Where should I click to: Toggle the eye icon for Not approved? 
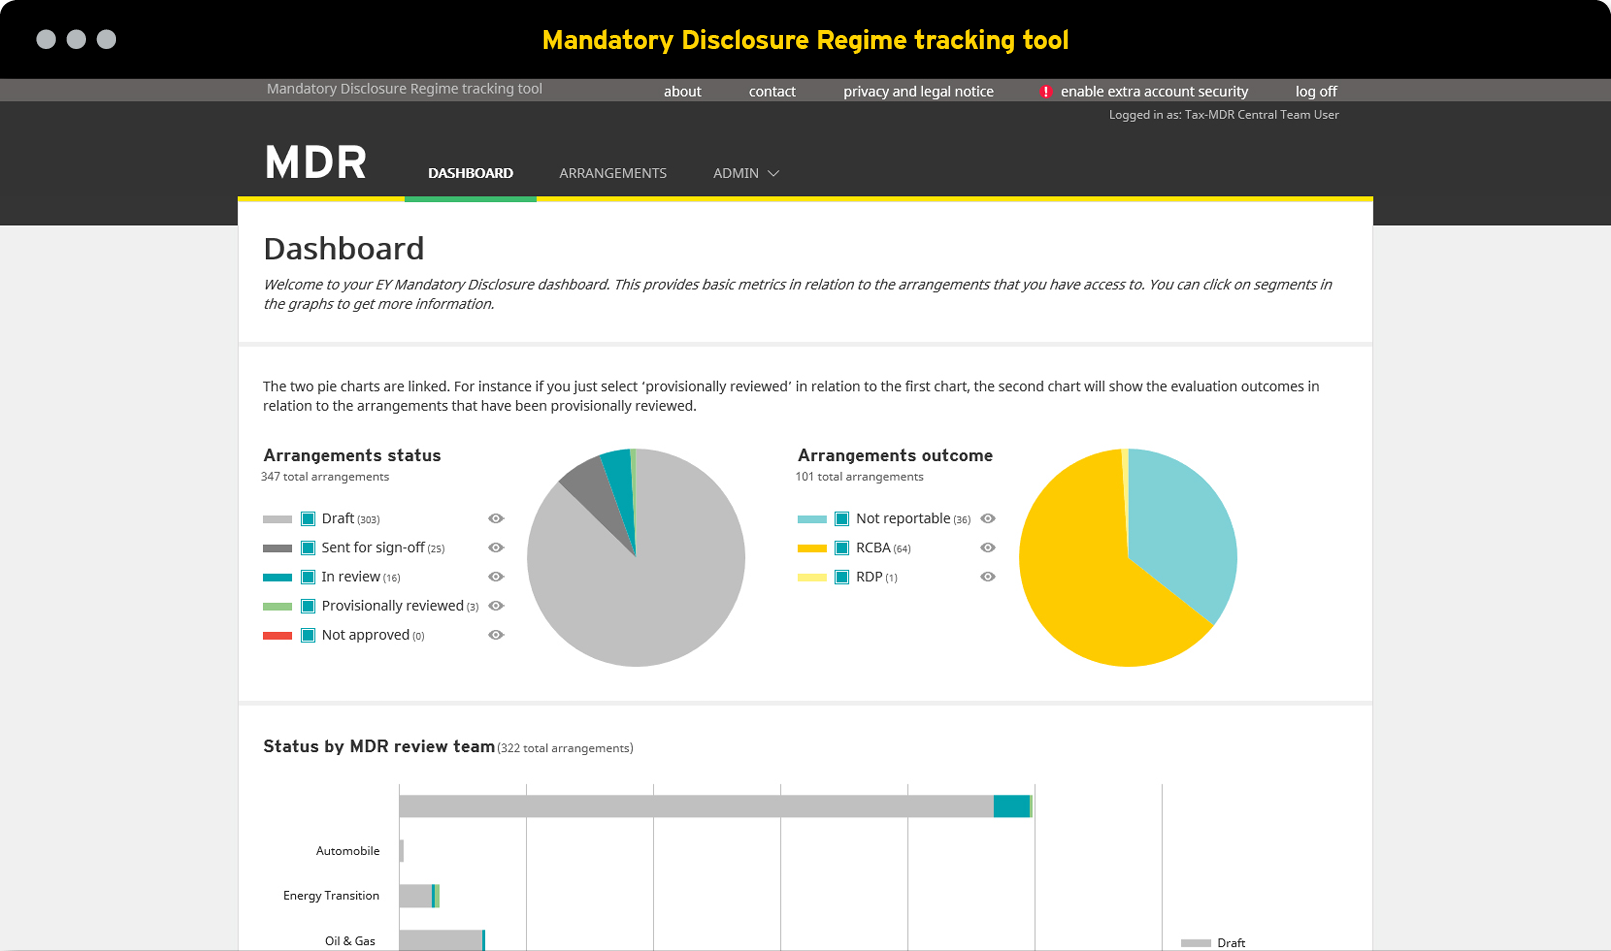click(496, 634)
